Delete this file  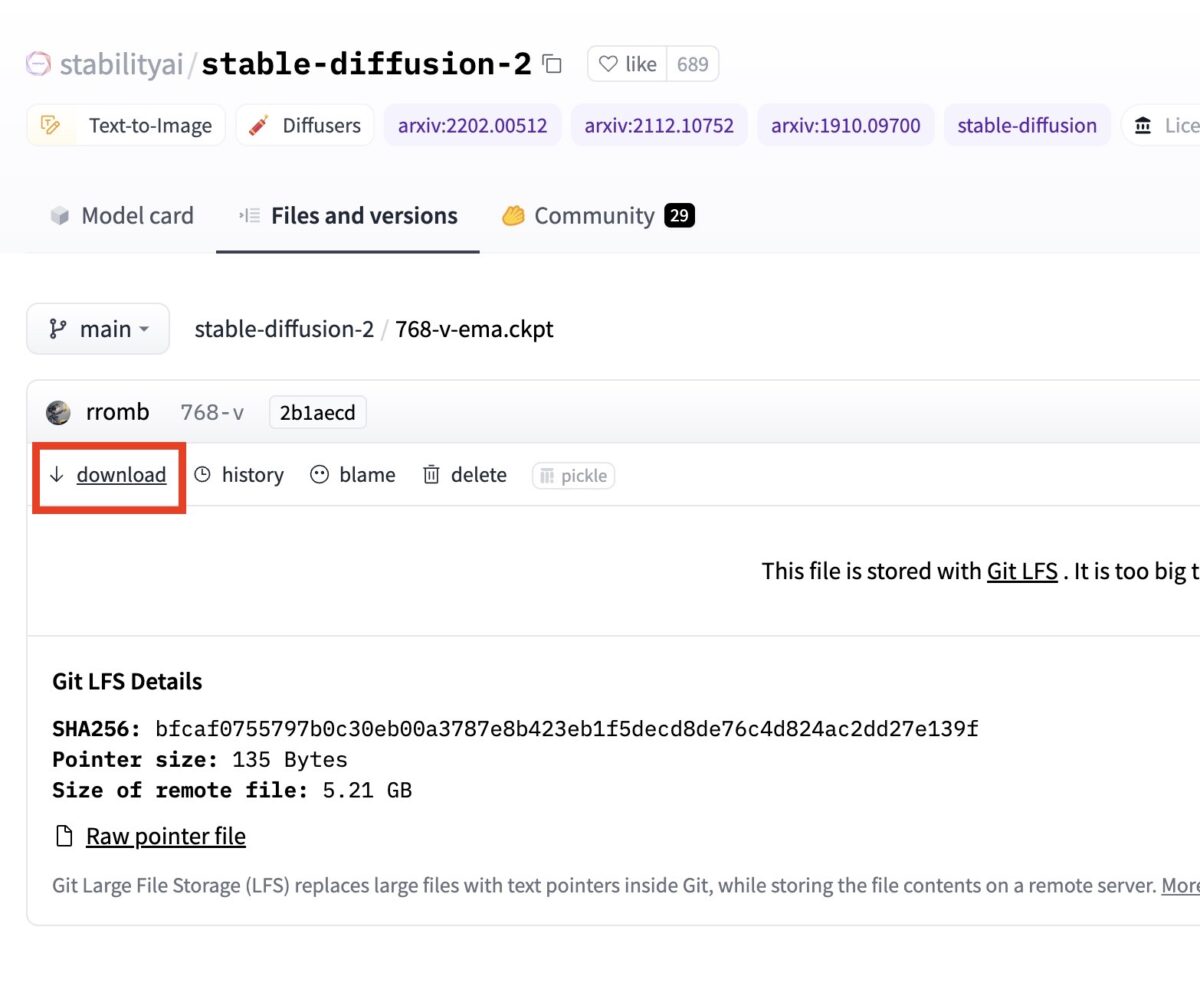click(x=464, y=475)
